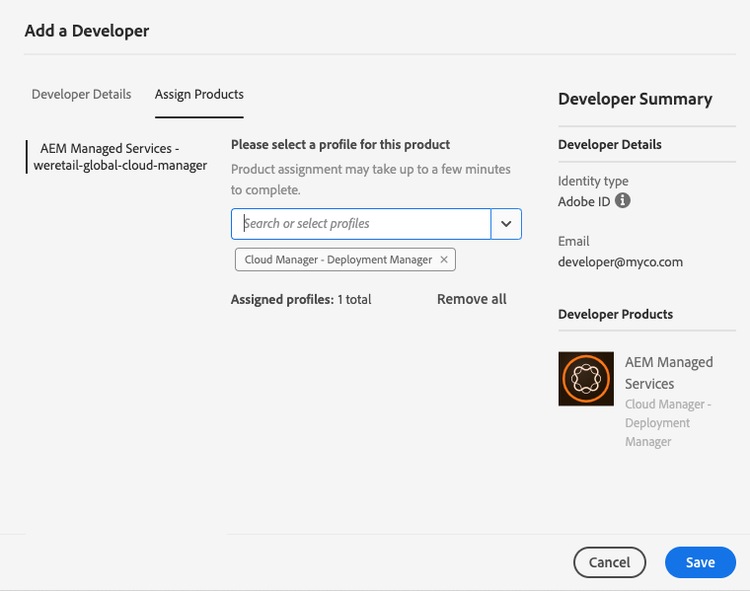Viewport: 750px width, 591px height.
Task: Click the Cloud Manager - Deployment Manager summary text
Action: pyautogui.click(x=668, y=423)
